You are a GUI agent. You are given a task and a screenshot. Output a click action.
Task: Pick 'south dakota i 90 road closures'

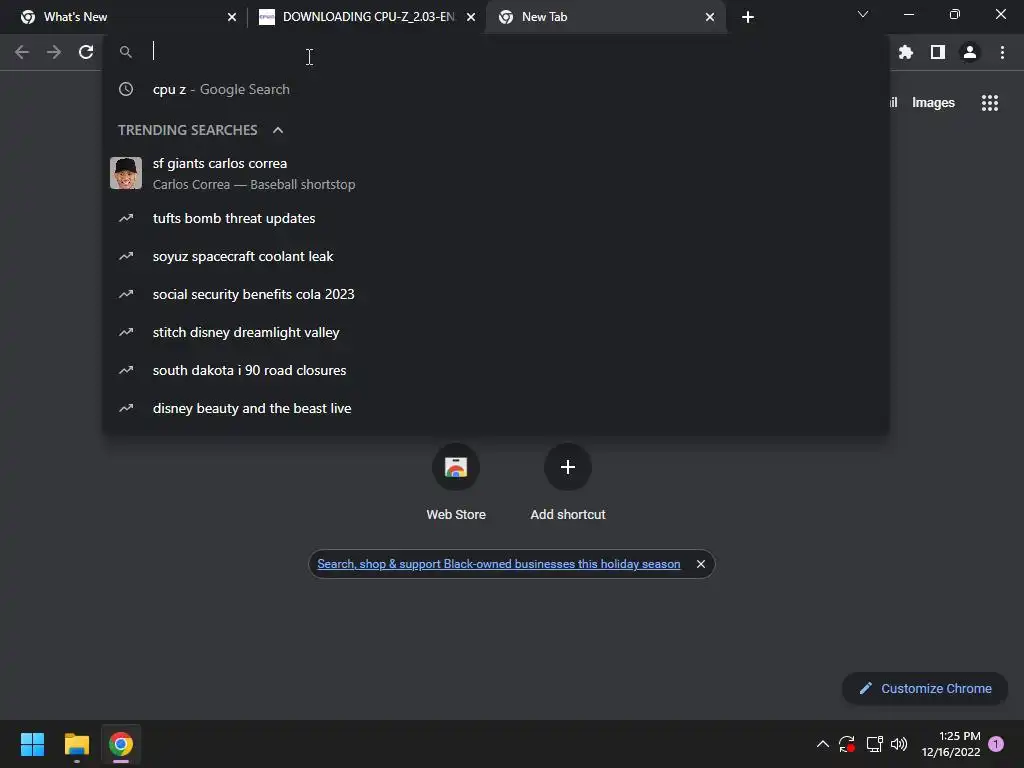pyautogui.click(x=496, y=370)
